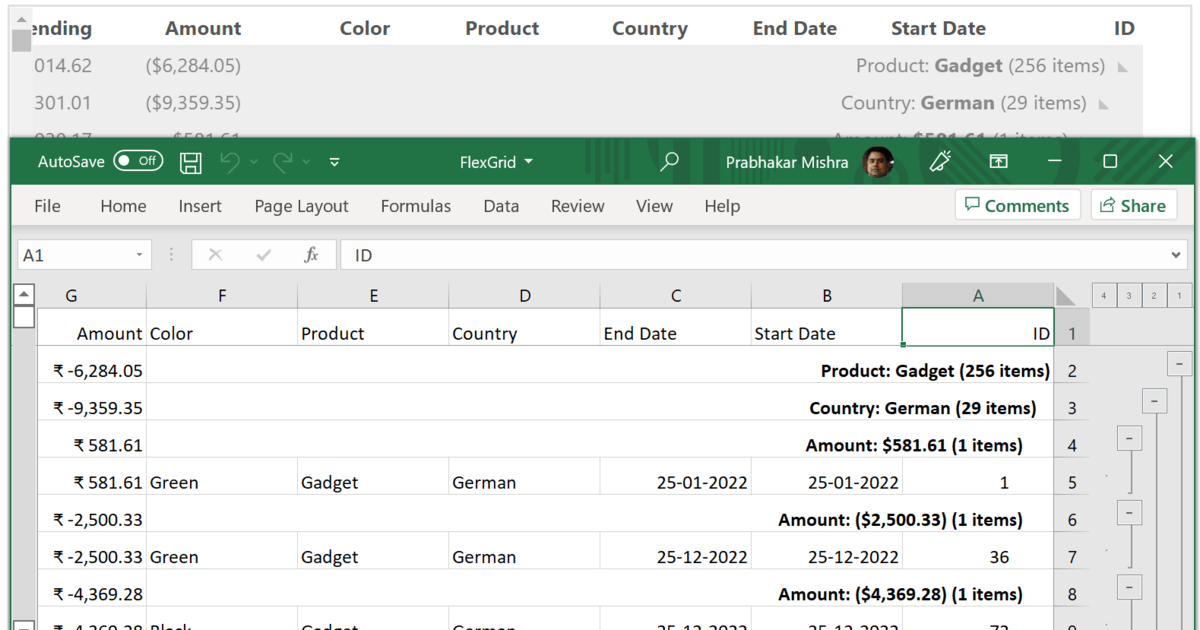Open the Name Box dropdown showing A1

(140, 254)
